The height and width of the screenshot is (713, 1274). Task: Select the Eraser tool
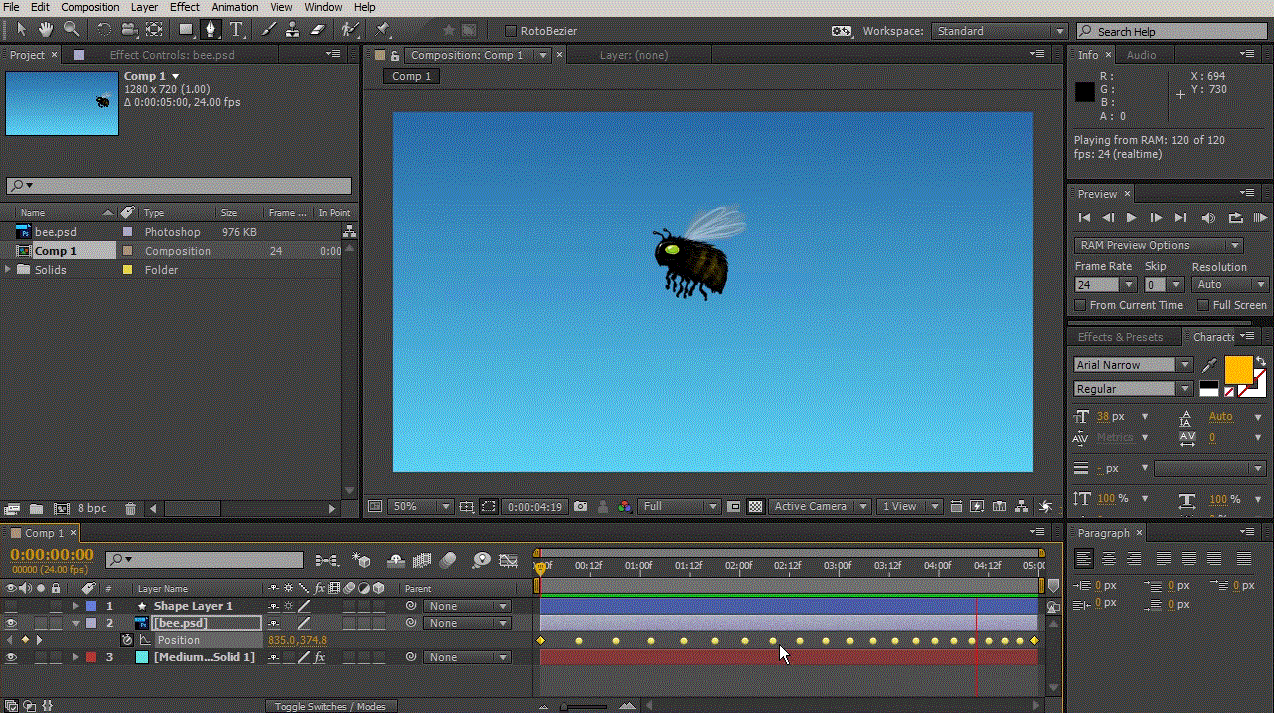318,30
